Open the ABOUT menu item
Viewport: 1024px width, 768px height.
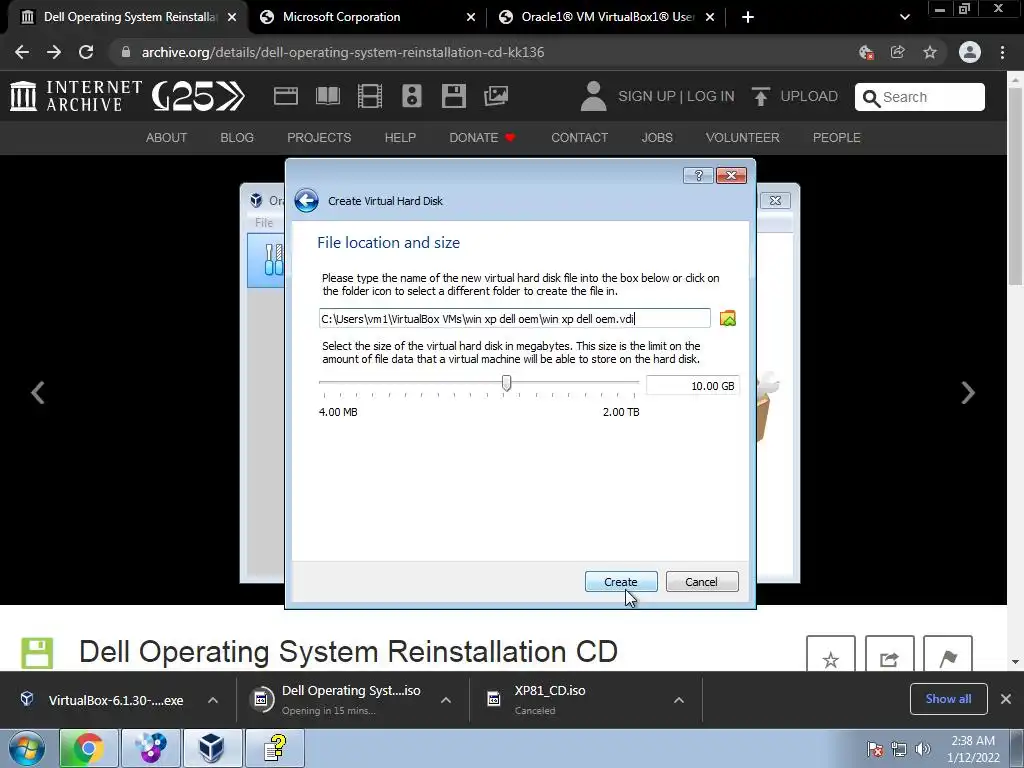pos(166,138)
